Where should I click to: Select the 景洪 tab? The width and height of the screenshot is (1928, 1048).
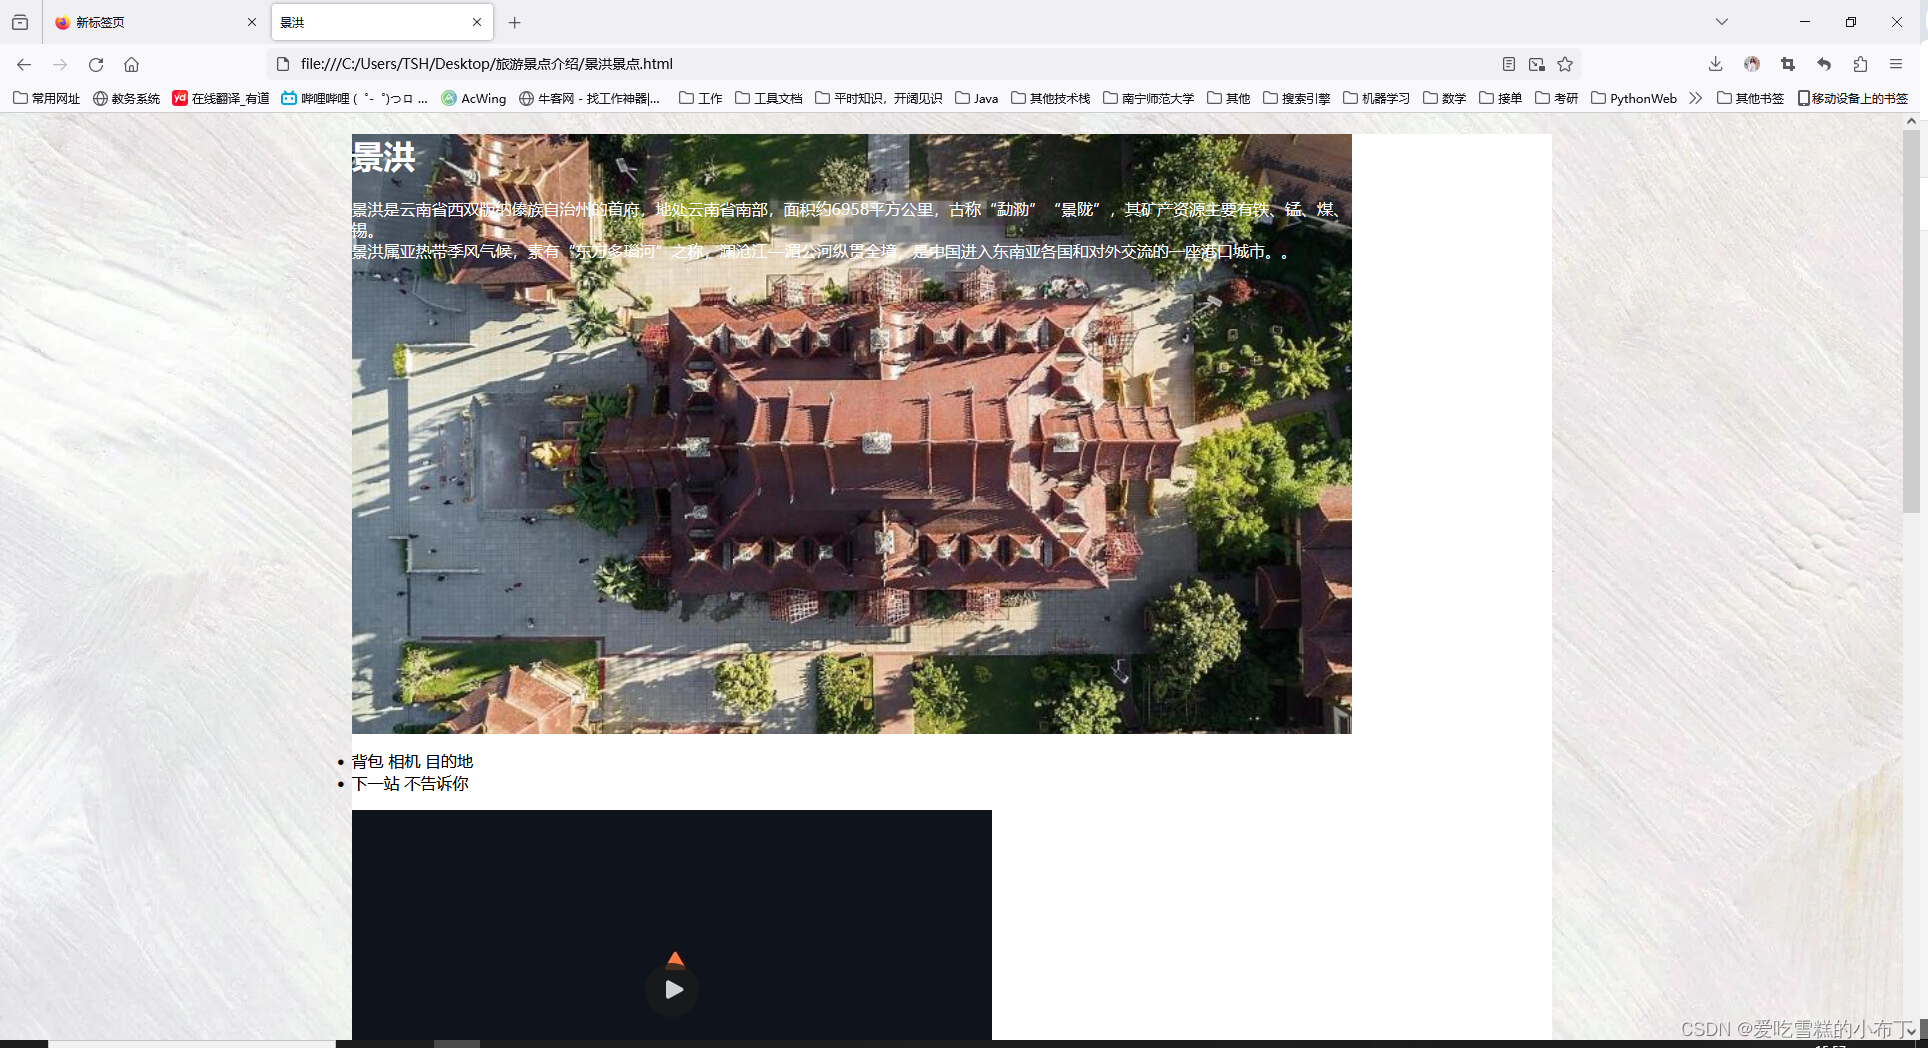(x=381, y=22)
